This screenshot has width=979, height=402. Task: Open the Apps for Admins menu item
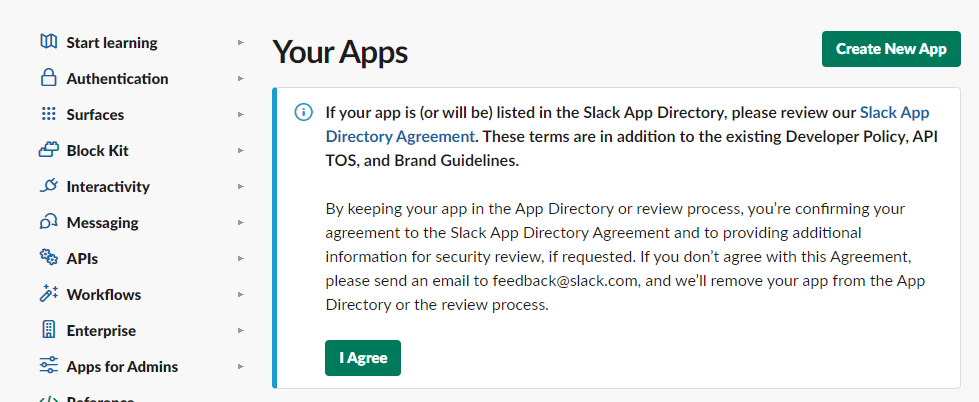click(122, 366)
